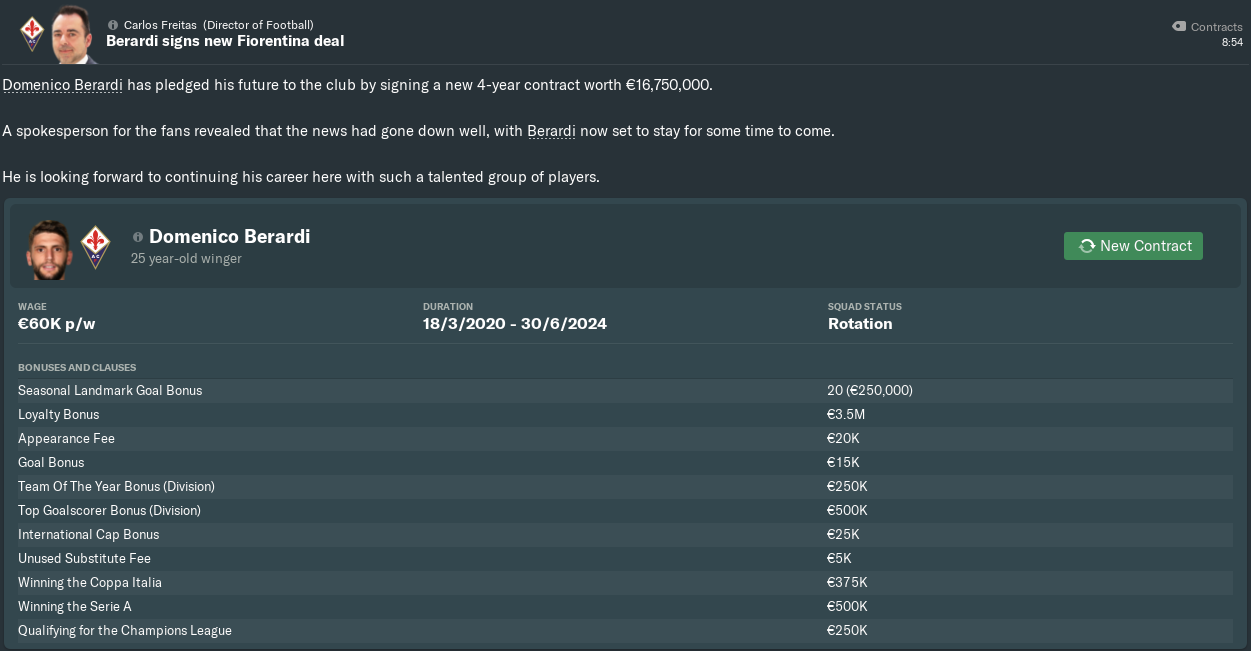Click the Contracts tag icon

[1179, 27]
